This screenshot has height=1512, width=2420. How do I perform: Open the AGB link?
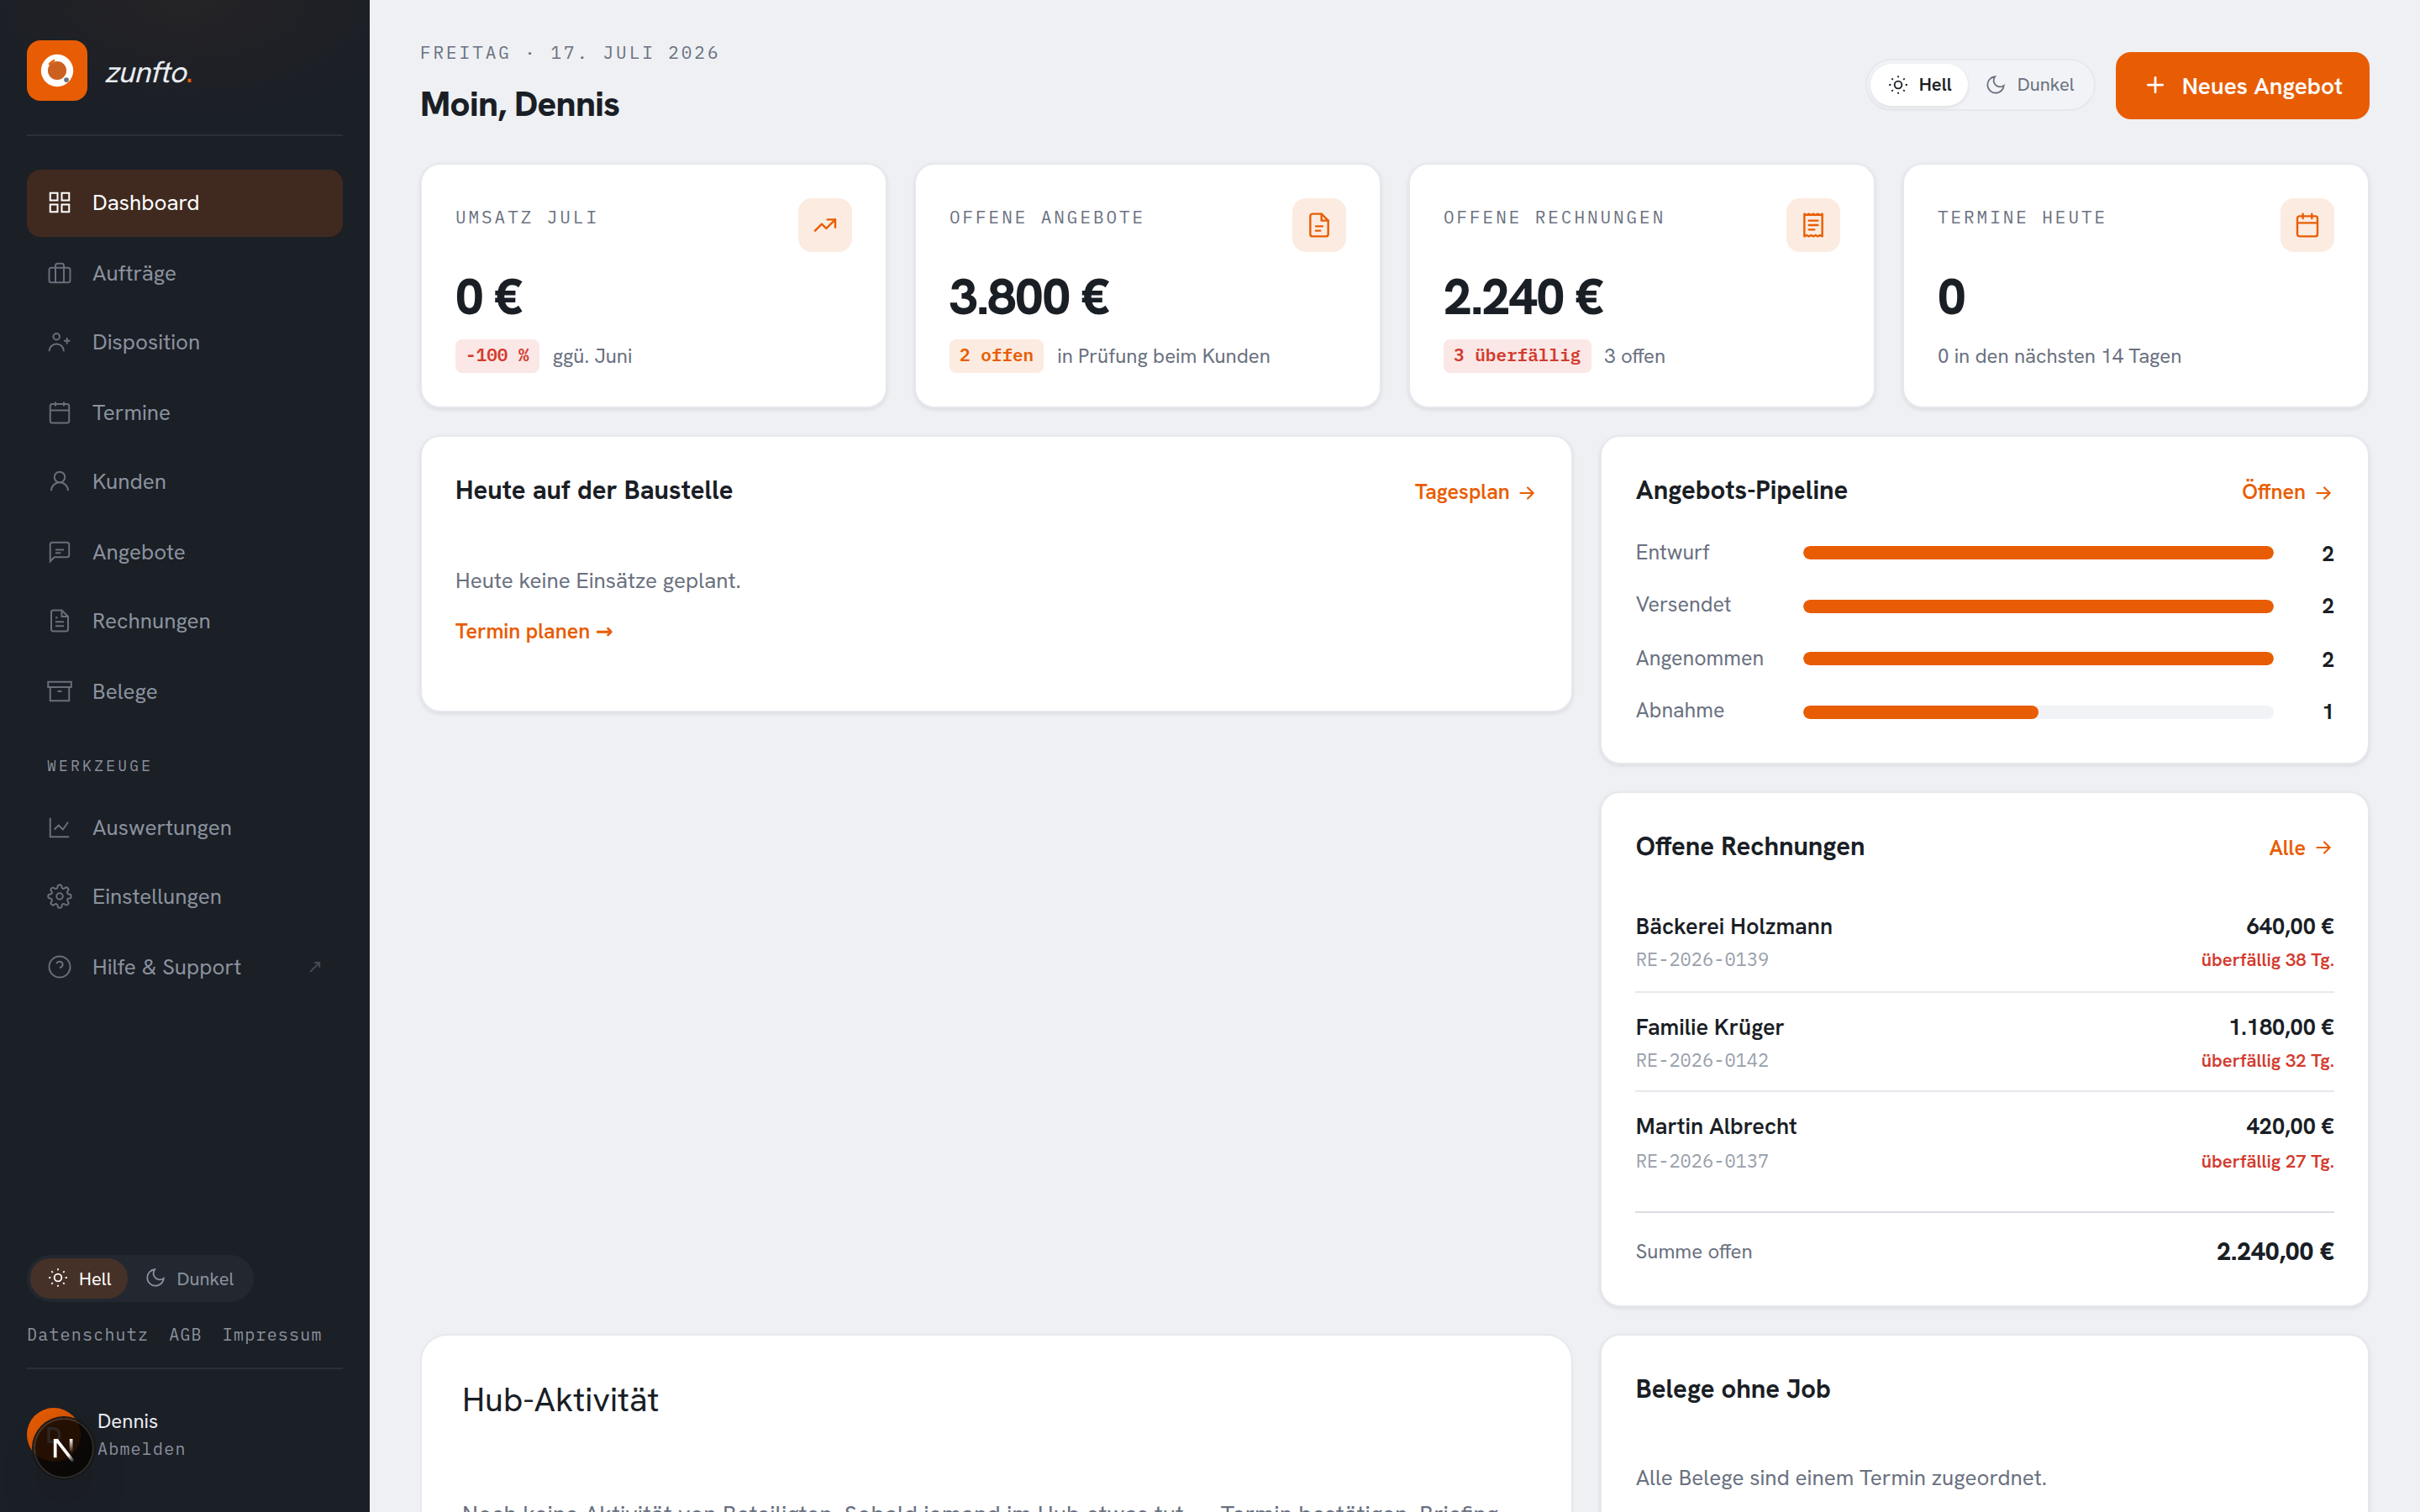pyautogui.click(x=185, y=1335)
